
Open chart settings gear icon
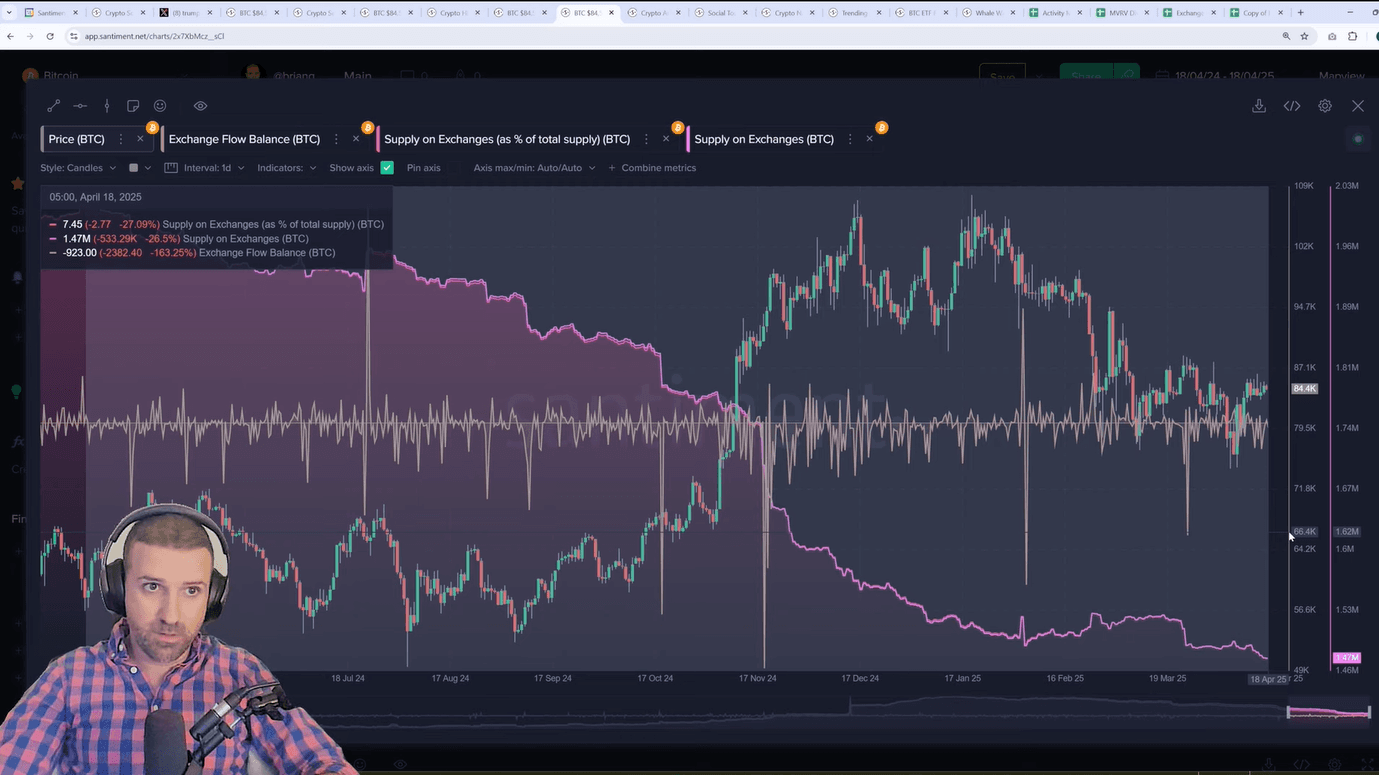(1325, 106)
